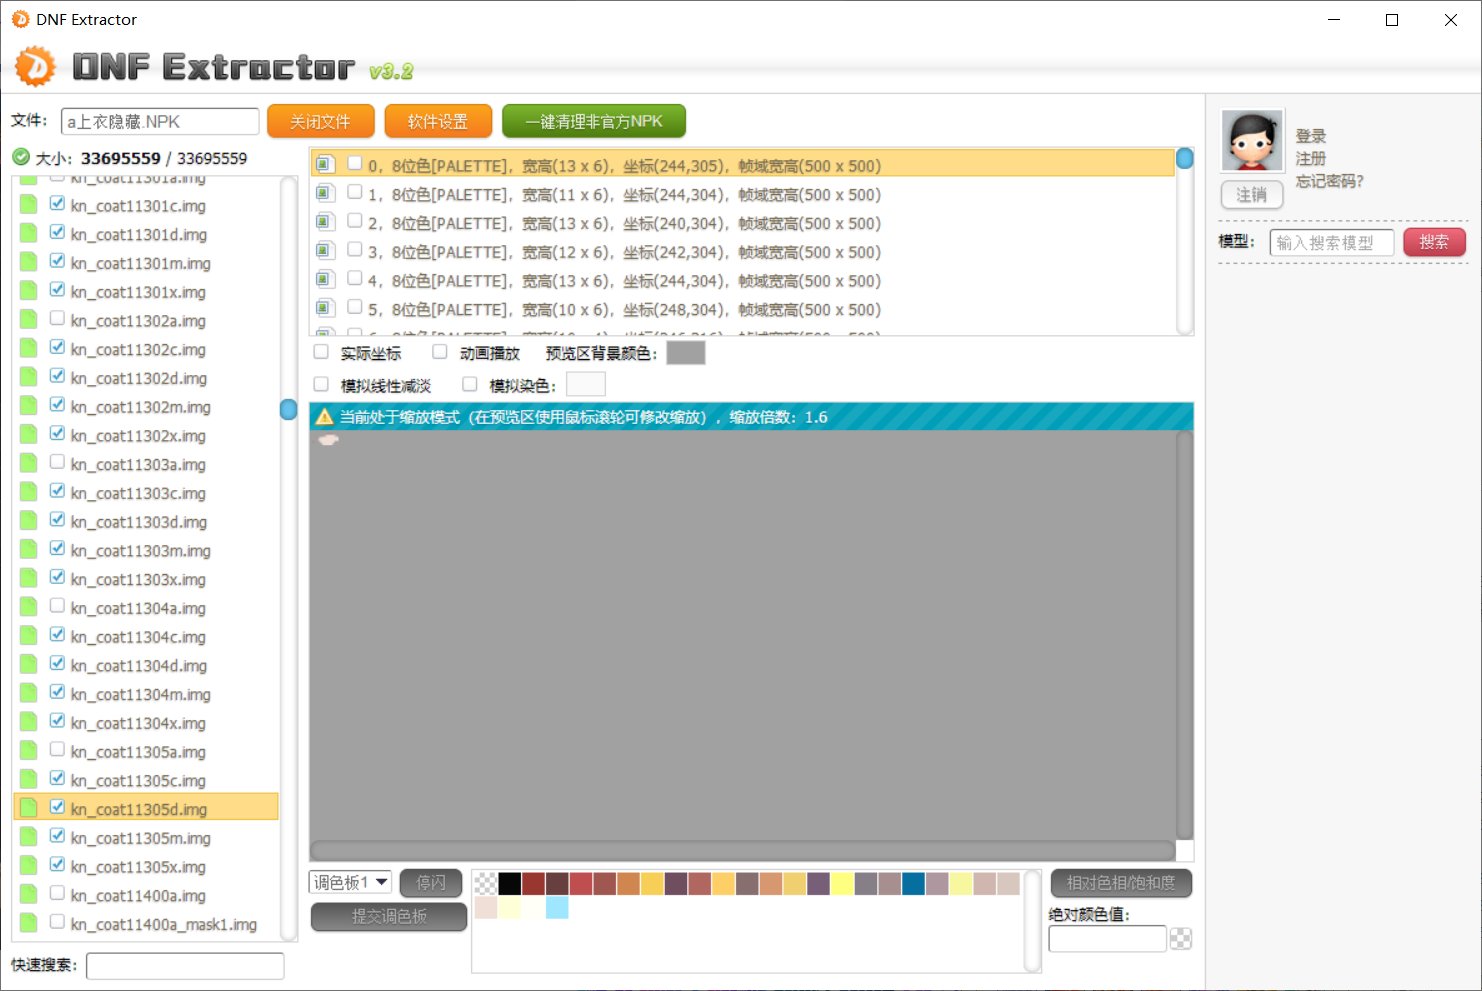The image size is (1482, 991).
Task: Click the yellow warning icon in zoom banner
Action: coord(325,417)
